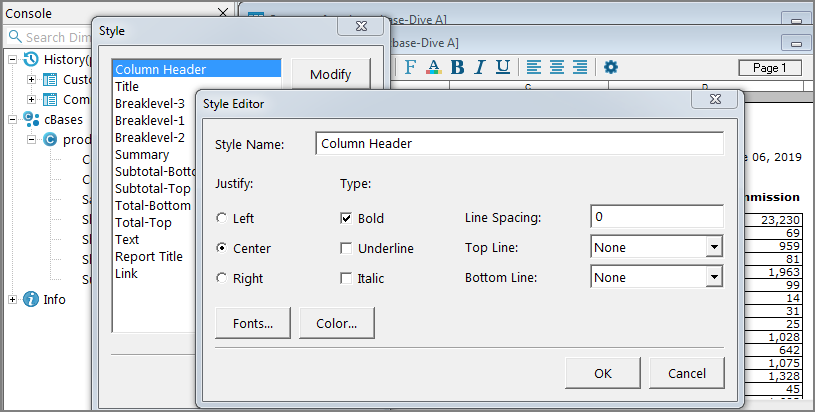
Task: Close the Style dialog
Action: [361, 26]
